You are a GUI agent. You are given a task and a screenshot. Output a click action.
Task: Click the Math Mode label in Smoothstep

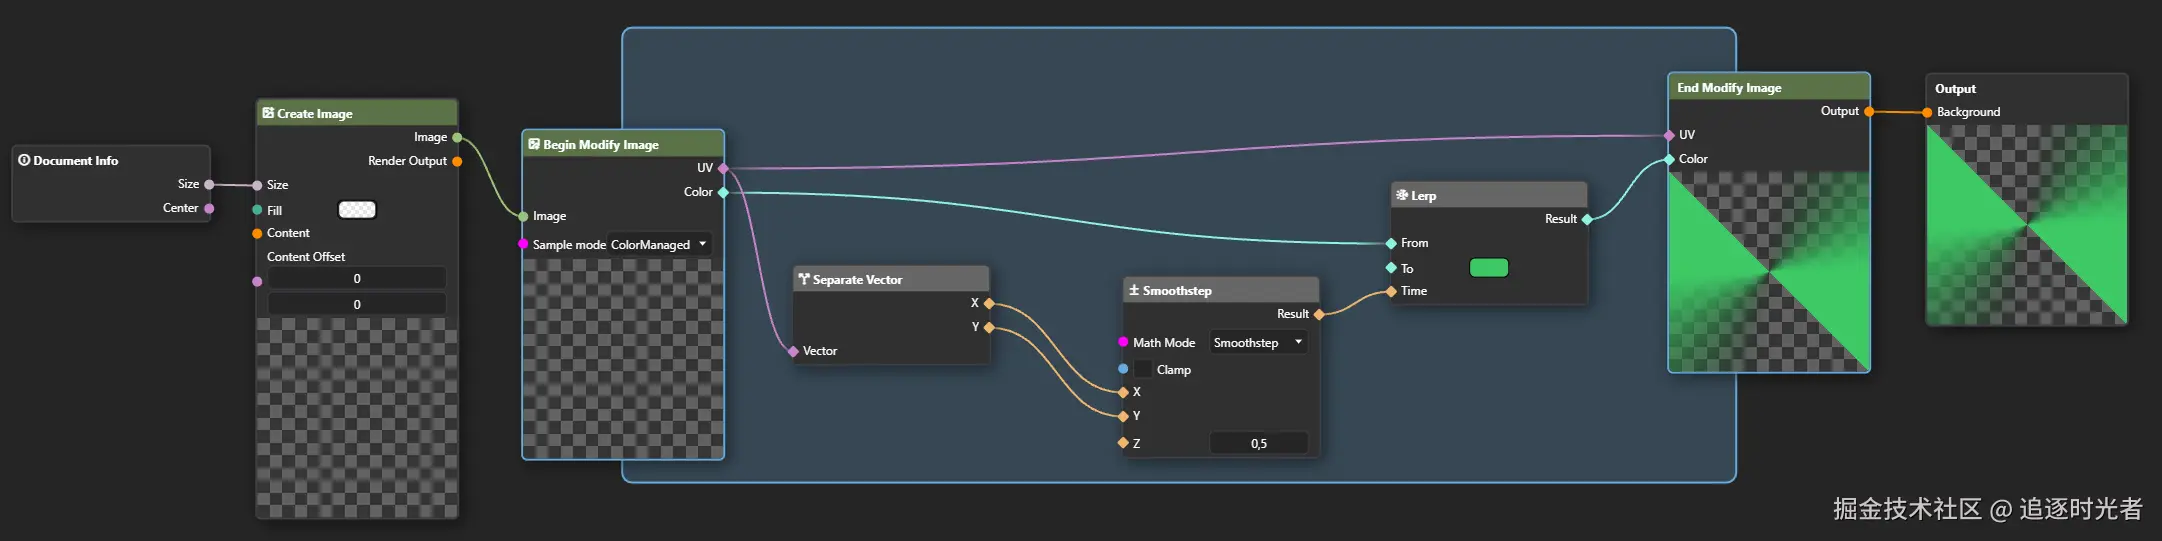click(1164, 342)
